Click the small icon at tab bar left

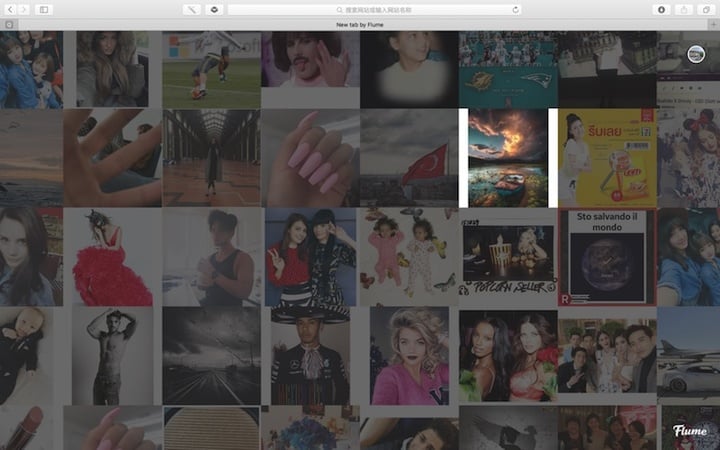point(9,23)
